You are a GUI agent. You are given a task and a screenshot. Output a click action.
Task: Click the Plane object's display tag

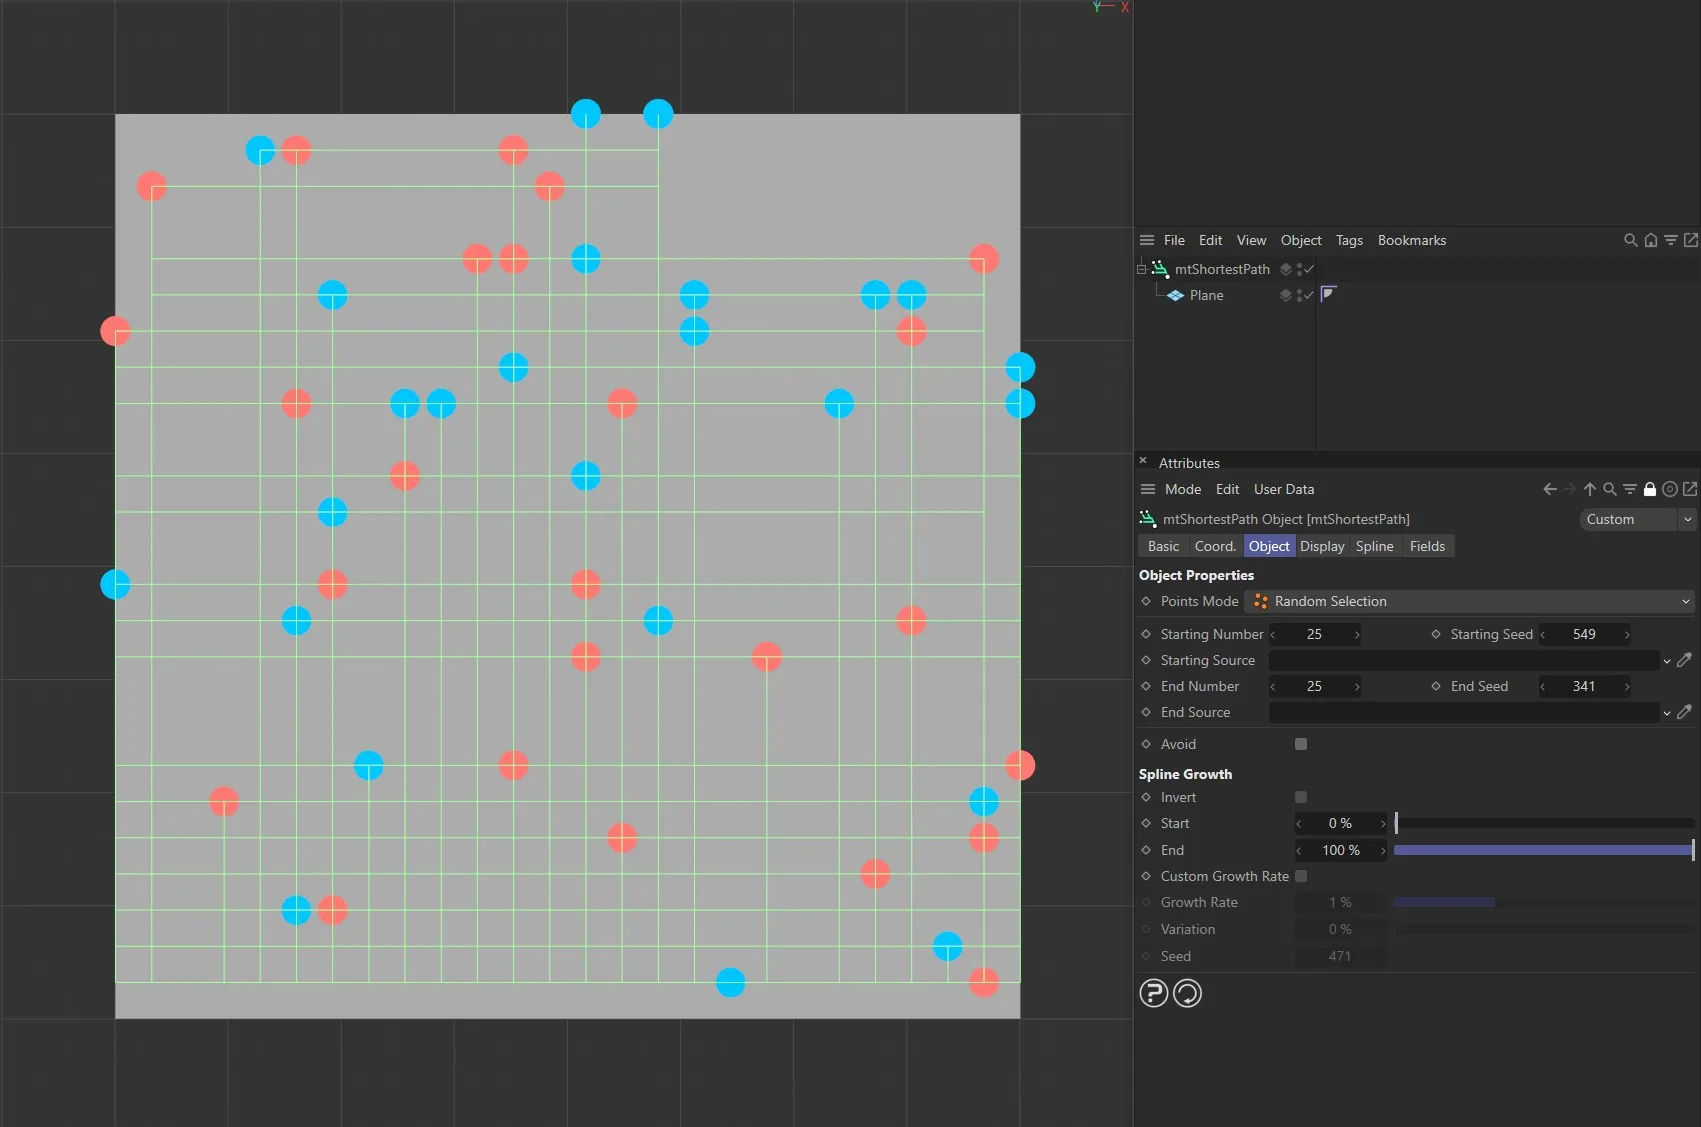click(1328, 294)
